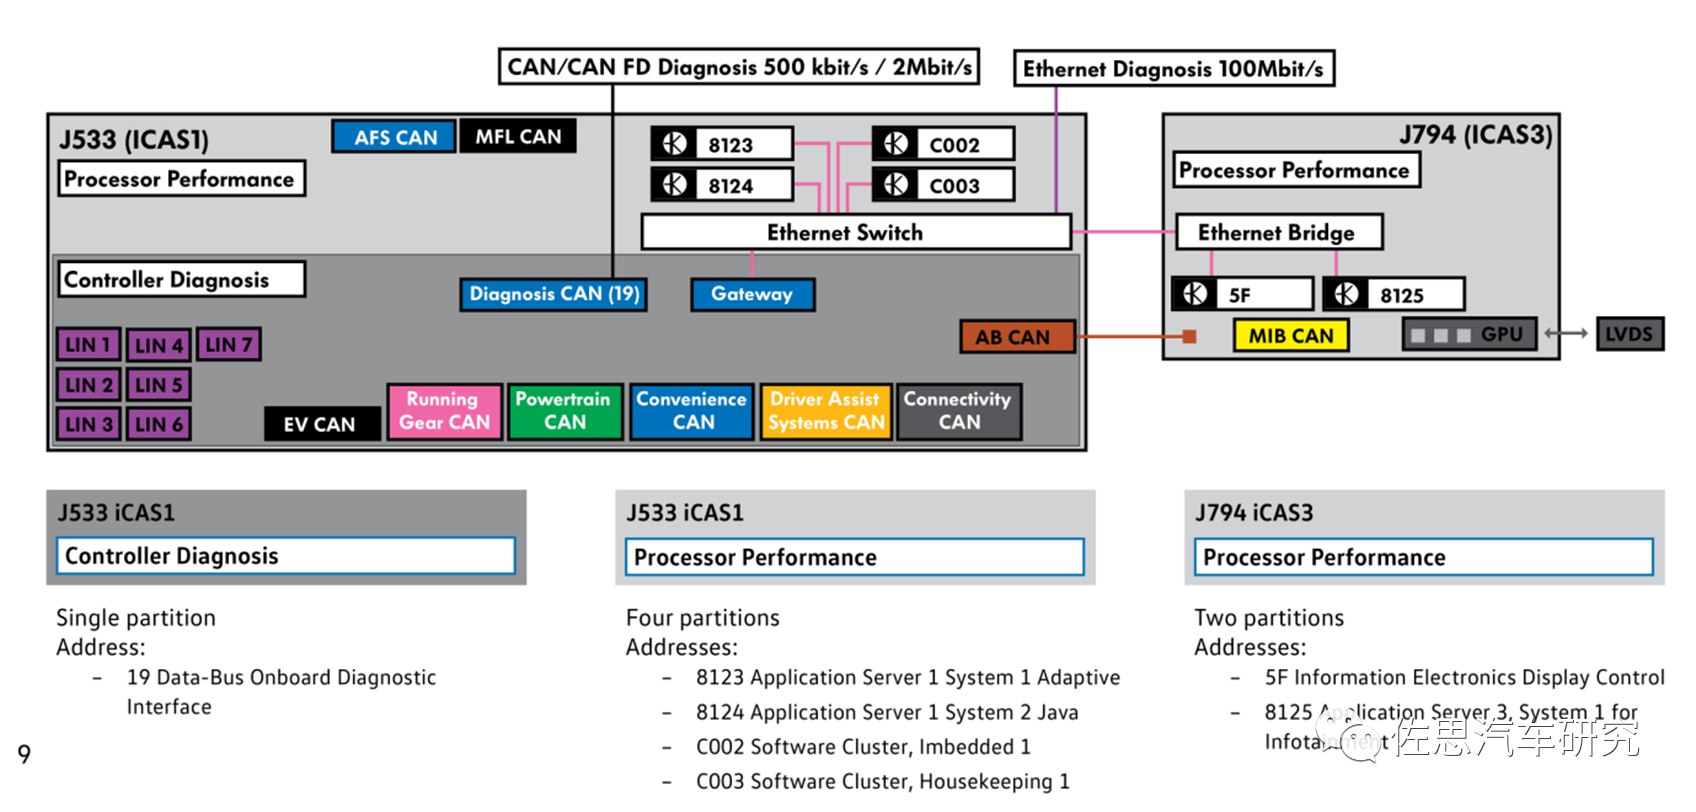Click the port icon beside C003
1696x812 pixels.
tap(896, 185)
